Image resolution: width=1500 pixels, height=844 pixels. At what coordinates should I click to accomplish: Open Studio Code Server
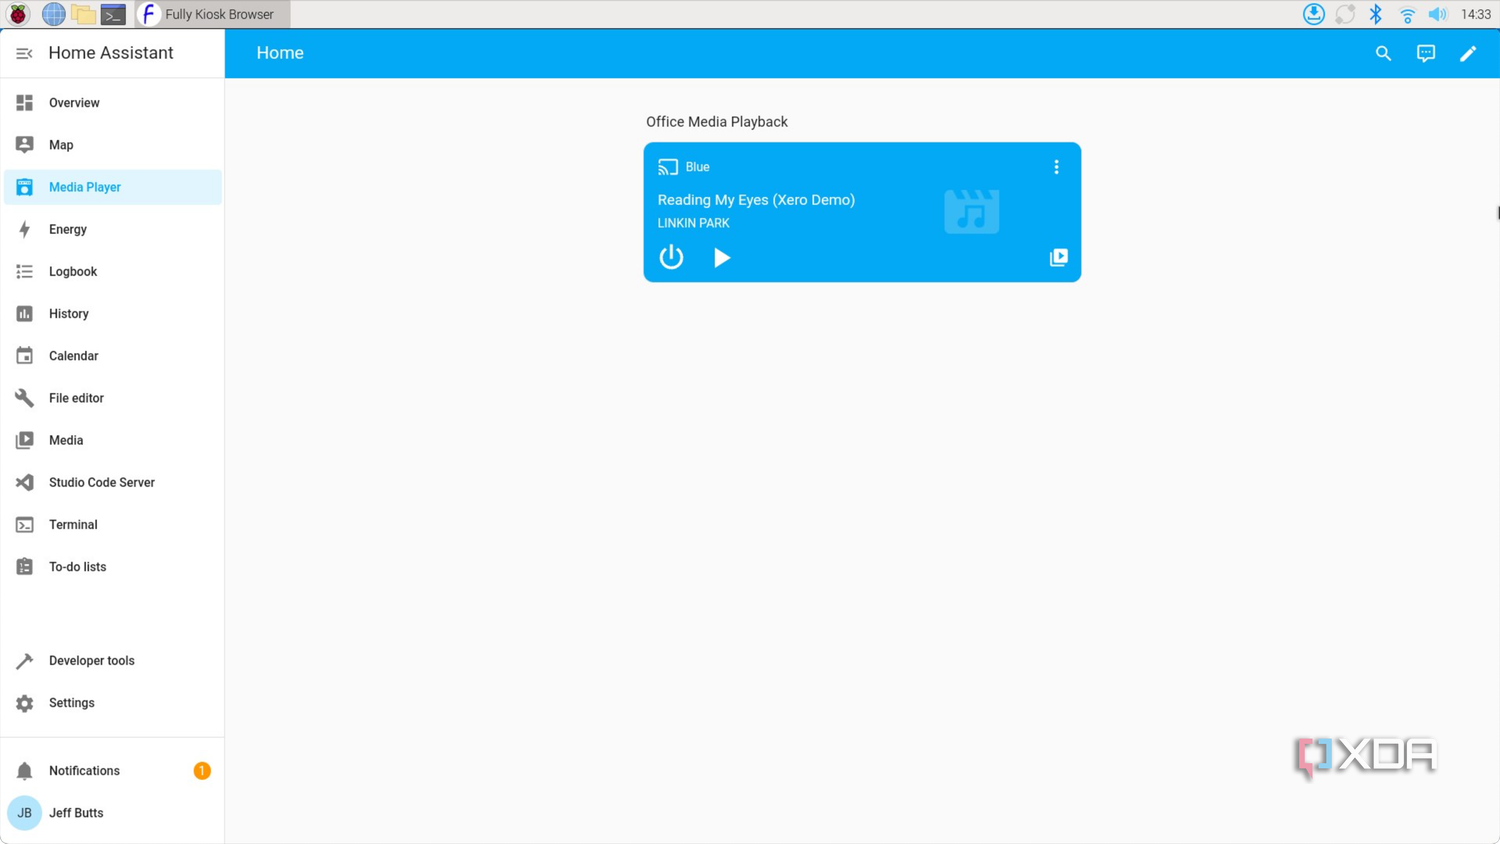tap(113, 482)
